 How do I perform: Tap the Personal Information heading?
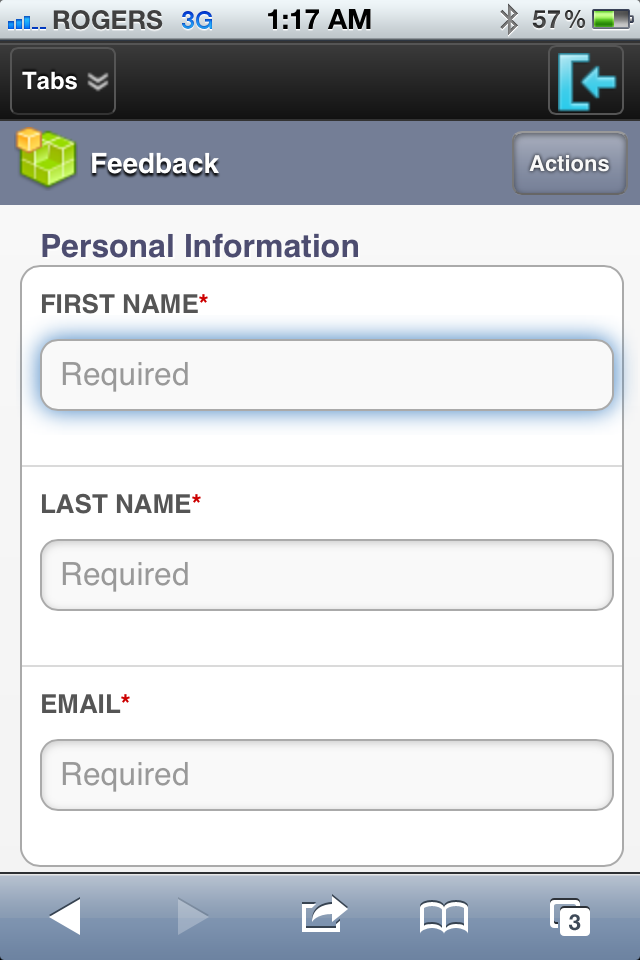(x=200, y=246)
